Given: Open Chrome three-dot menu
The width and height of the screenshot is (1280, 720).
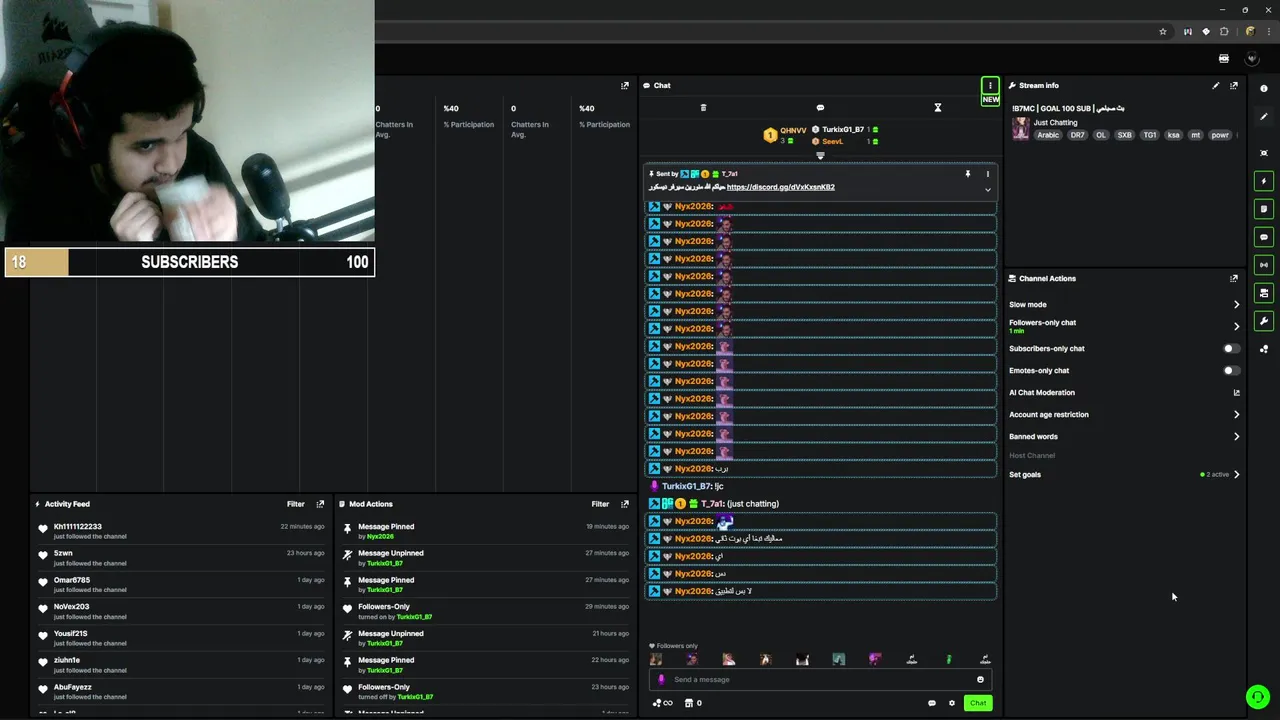Looking at the screenshot, I should (x=1268, y=32).
